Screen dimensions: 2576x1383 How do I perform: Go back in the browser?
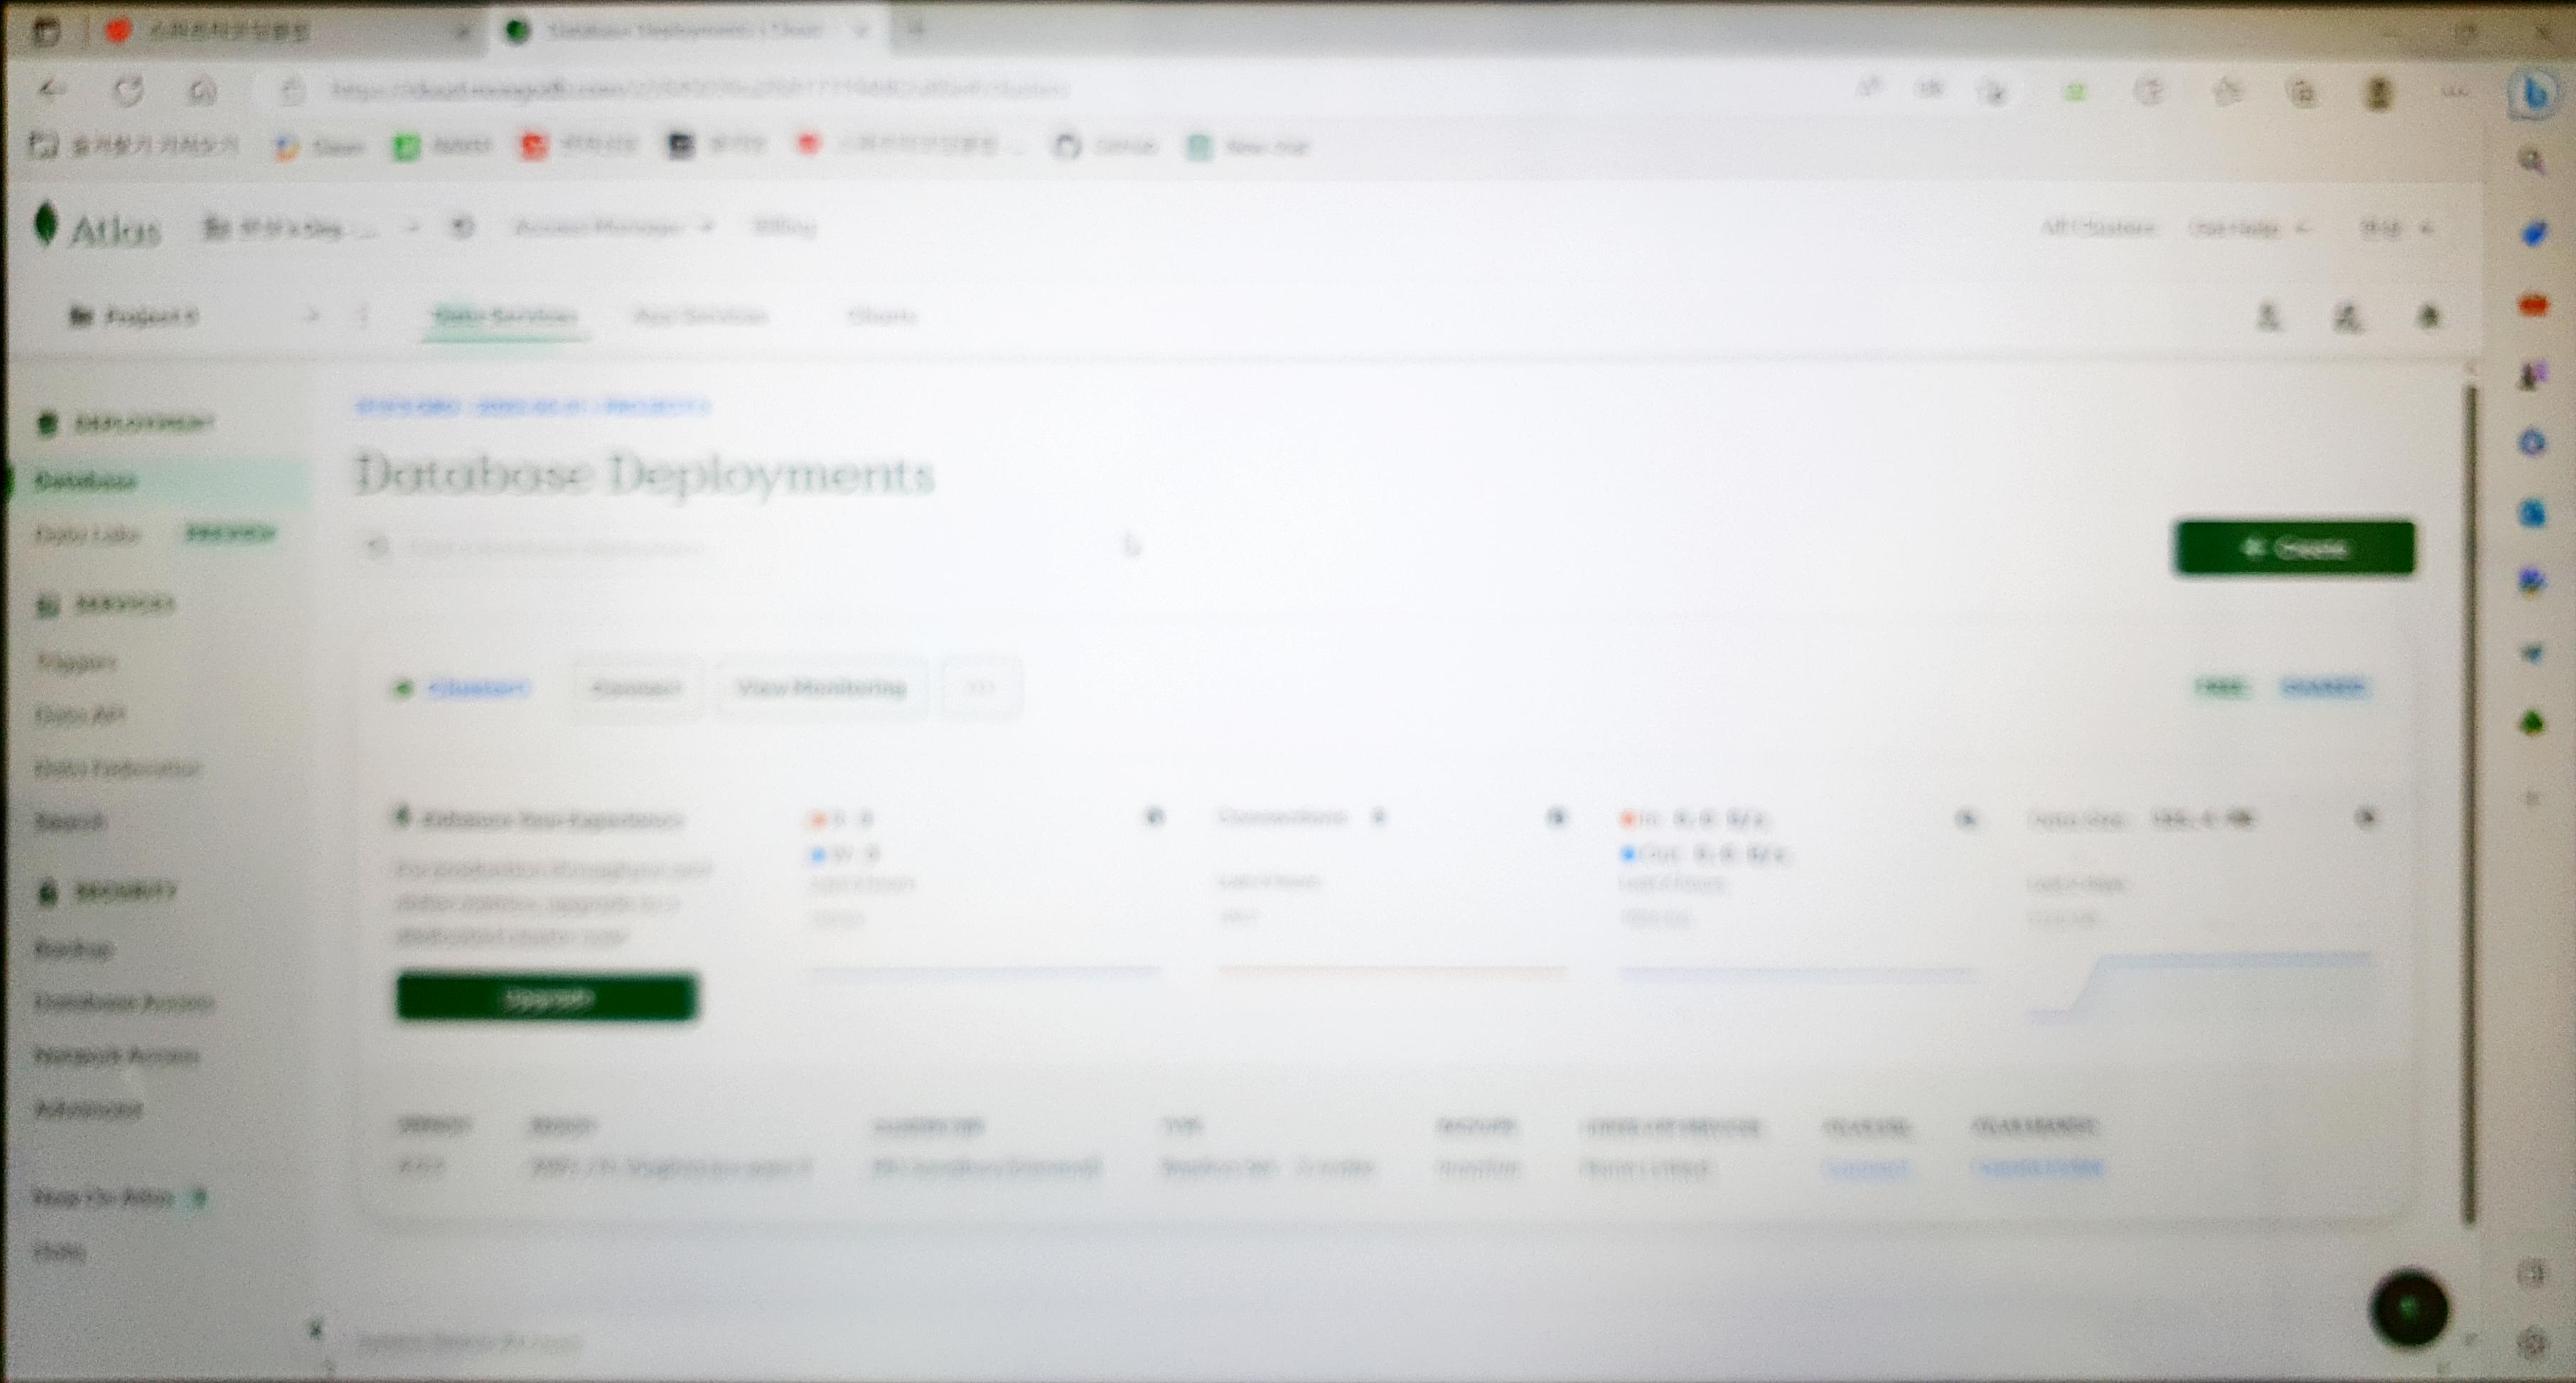(x=52, y=91)
